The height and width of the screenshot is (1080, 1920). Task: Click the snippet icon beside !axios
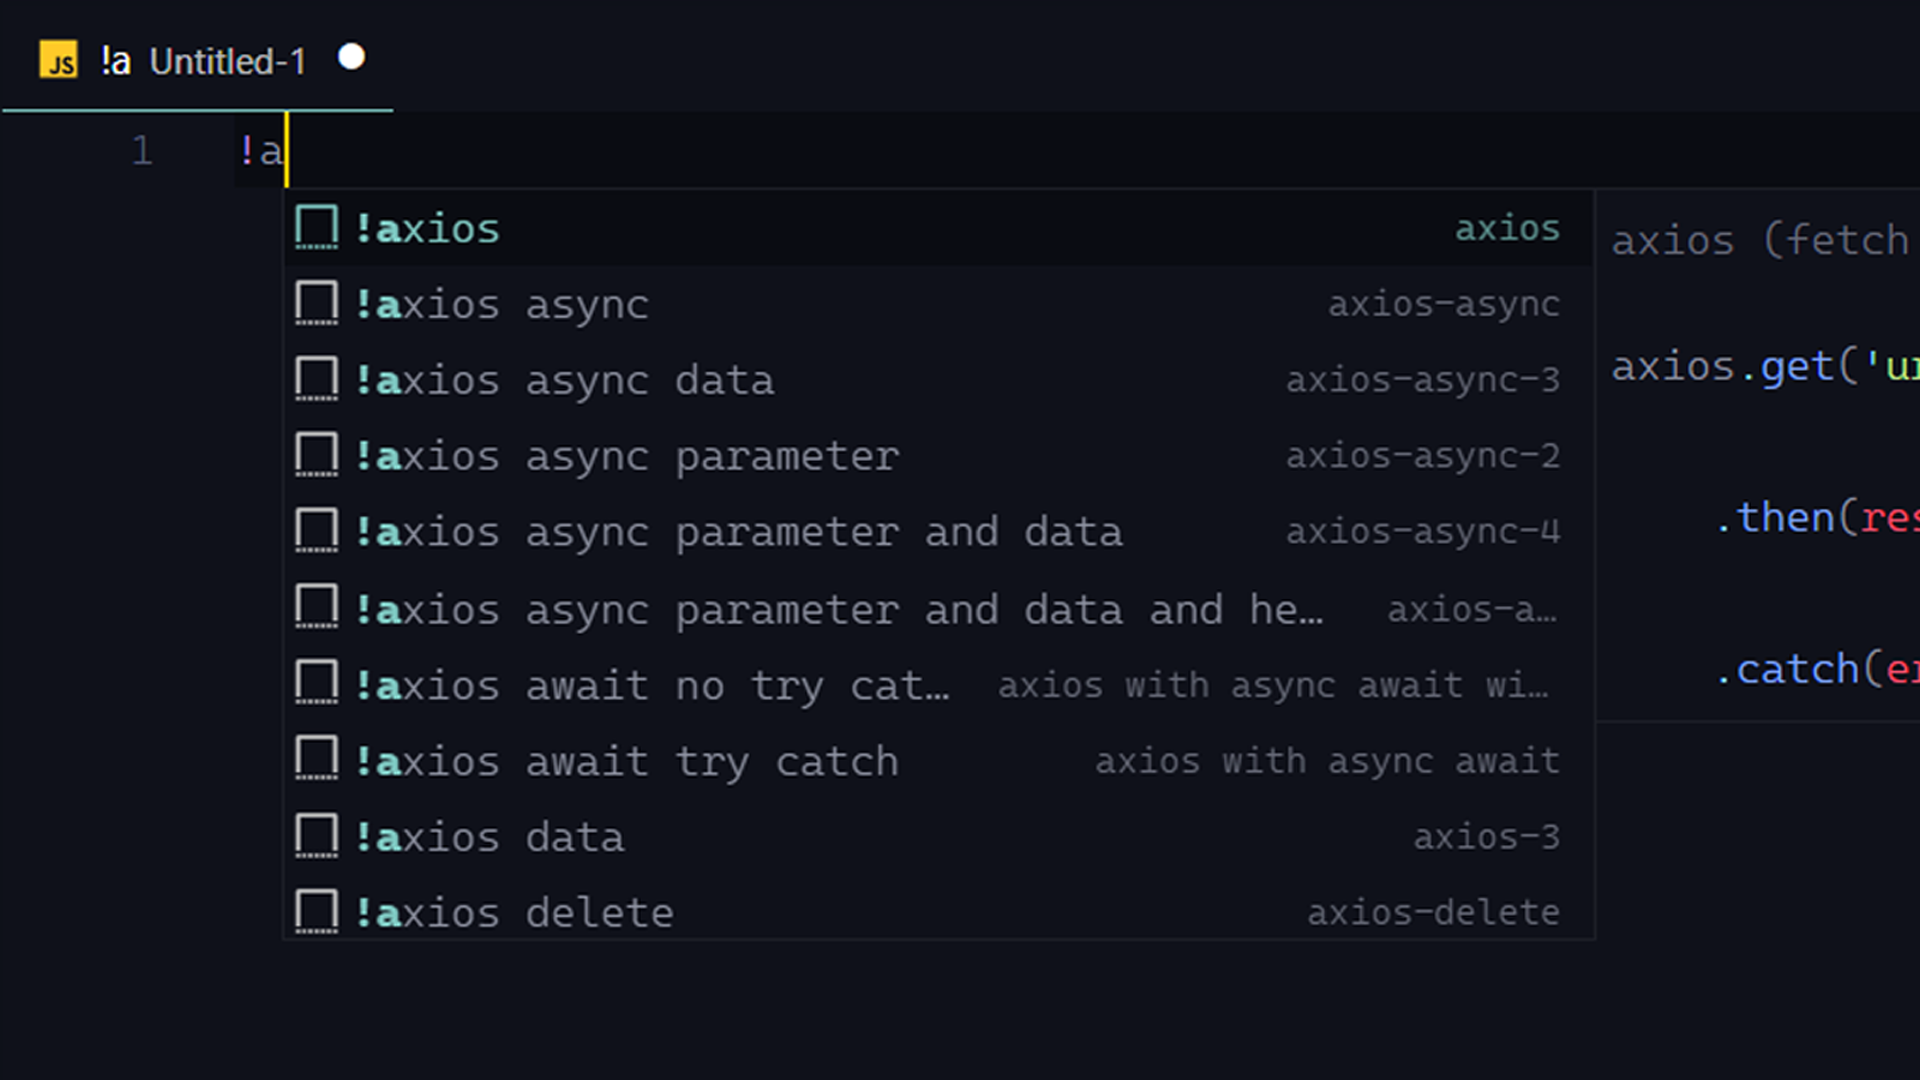point(316,228)
